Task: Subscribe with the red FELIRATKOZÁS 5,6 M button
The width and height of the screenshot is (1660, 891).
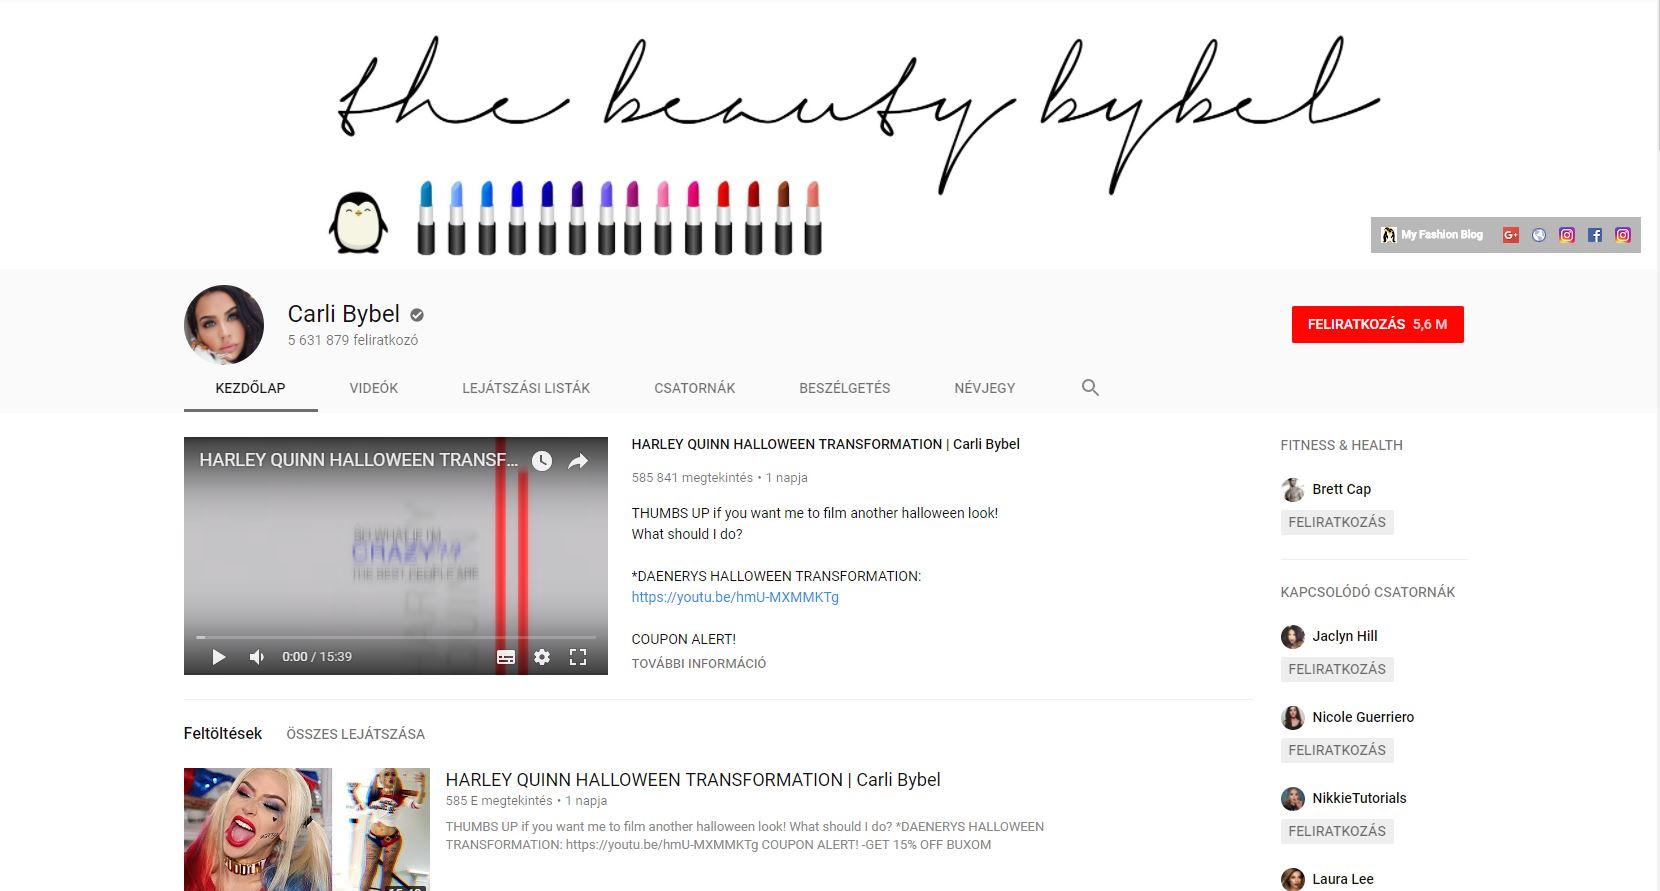Action: click(x=1377, y=324)
